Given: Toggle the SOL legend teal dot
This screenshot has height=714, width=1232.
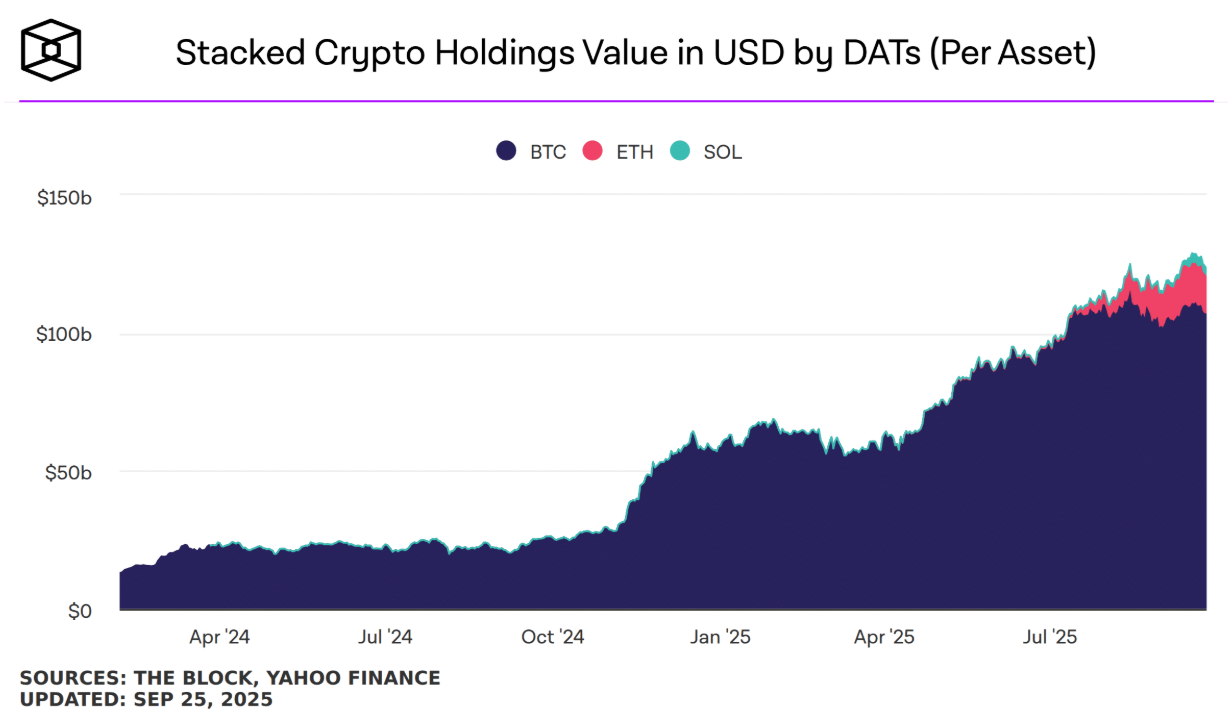Looking at the screenshot, I should tap(680, 152).
